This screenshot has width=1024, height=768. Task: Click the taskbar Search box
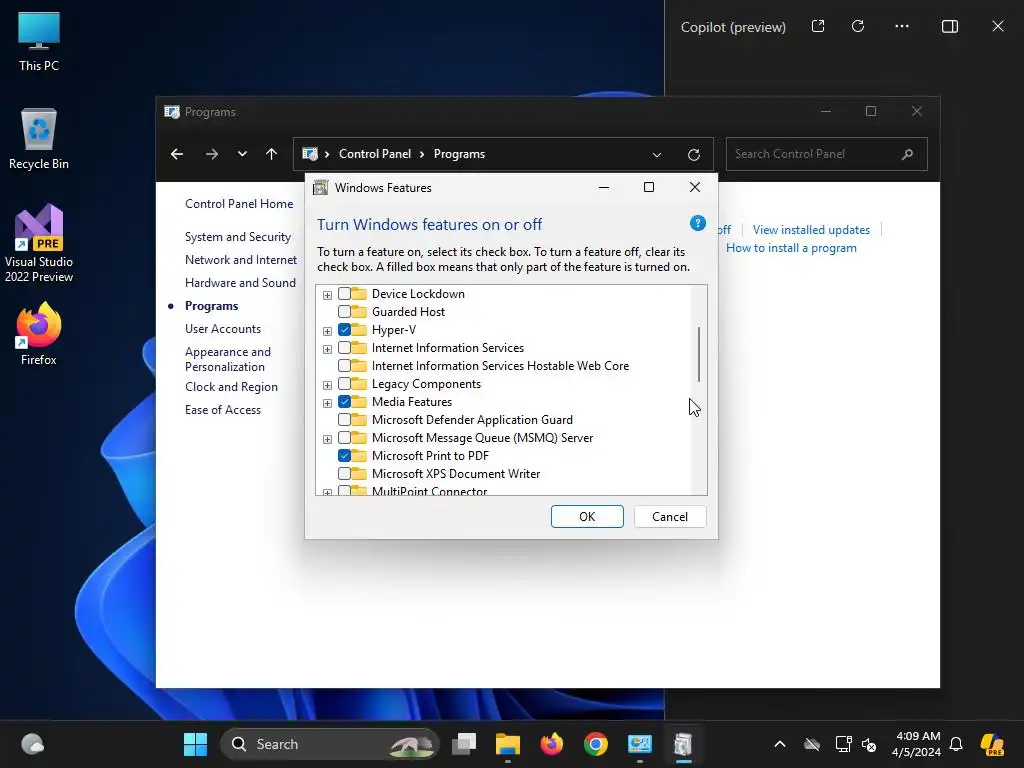pos(330,744)
